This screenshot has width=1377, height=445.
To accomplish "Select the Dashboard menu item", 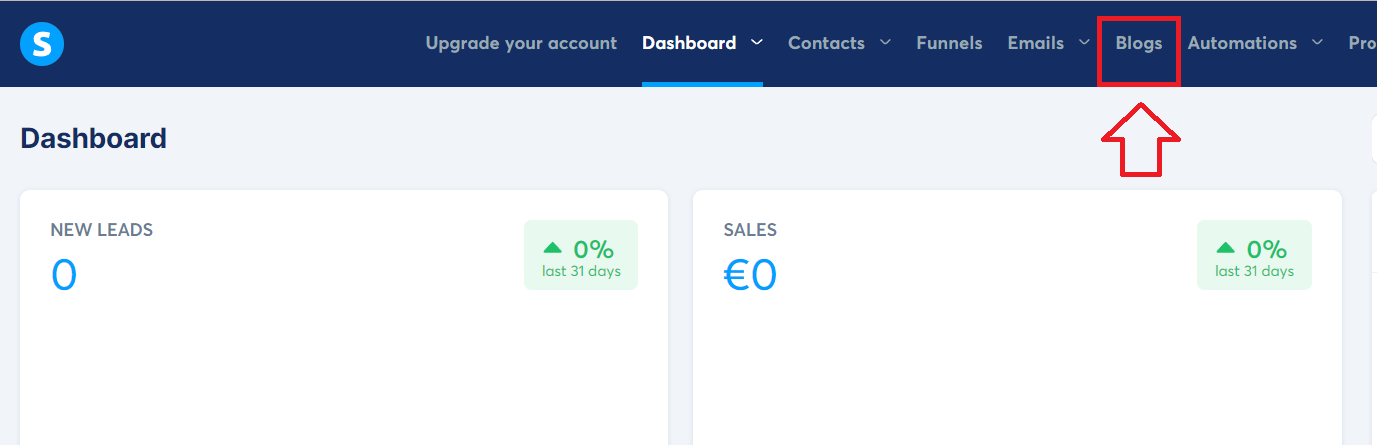I will click(x=689, y=43).
